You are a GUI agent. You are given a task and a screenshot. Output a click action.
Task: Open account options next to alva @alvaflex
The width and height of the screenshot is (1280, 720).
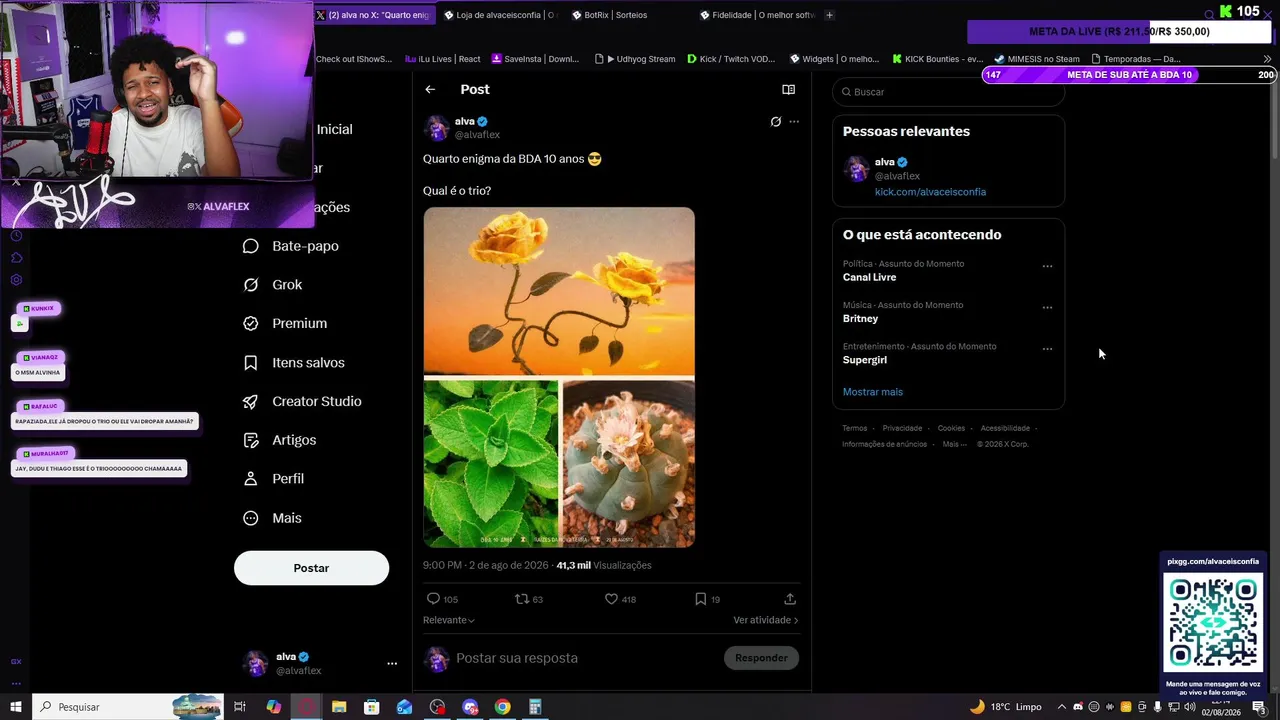click(x=392, y=663)
